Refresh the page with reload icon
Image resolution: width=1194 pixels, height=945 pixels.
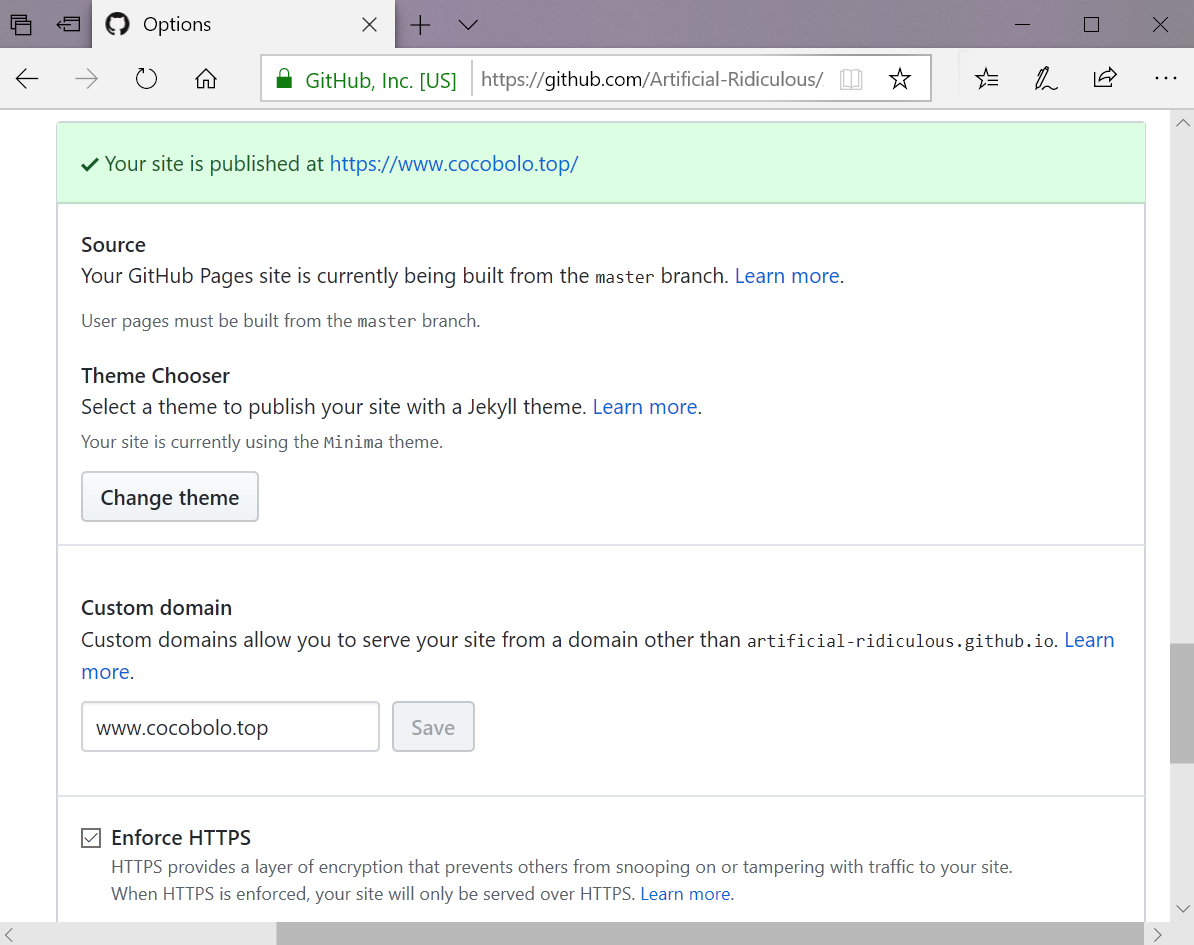[x=146, y=78]
